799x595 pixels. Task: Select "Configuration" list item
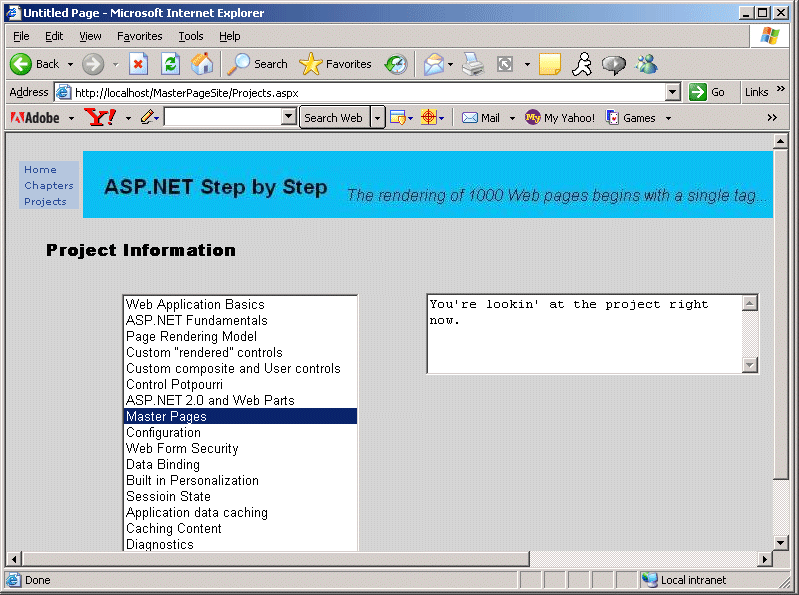[241, 432]
